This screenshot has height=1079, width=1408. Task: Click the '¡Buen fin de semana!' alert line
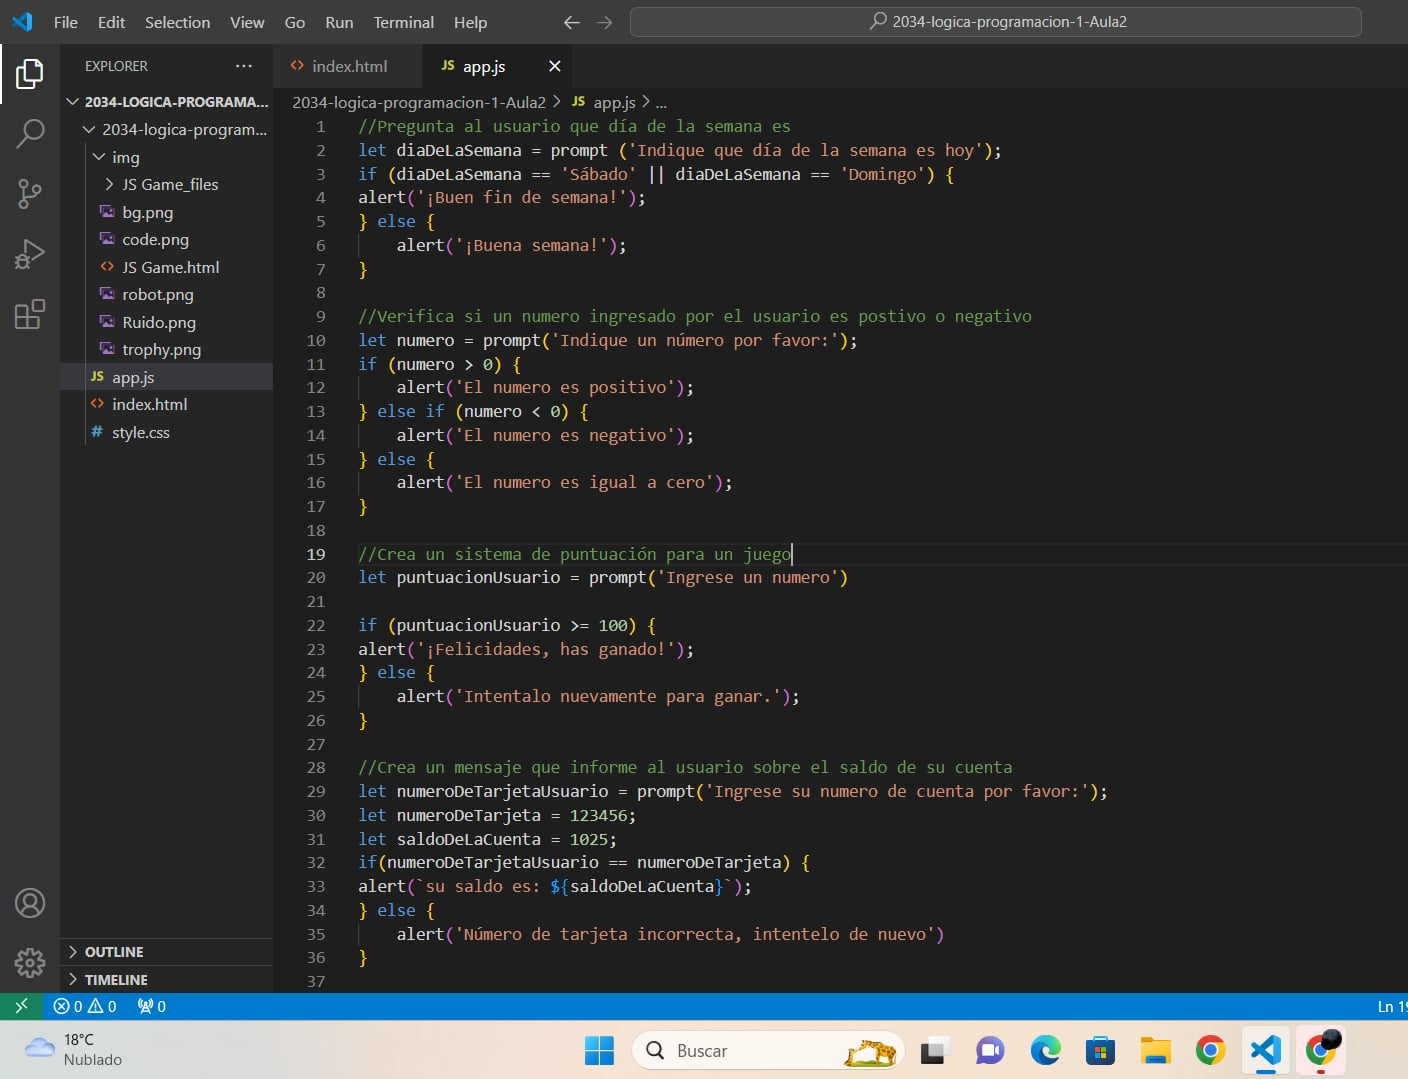(502, 197)
